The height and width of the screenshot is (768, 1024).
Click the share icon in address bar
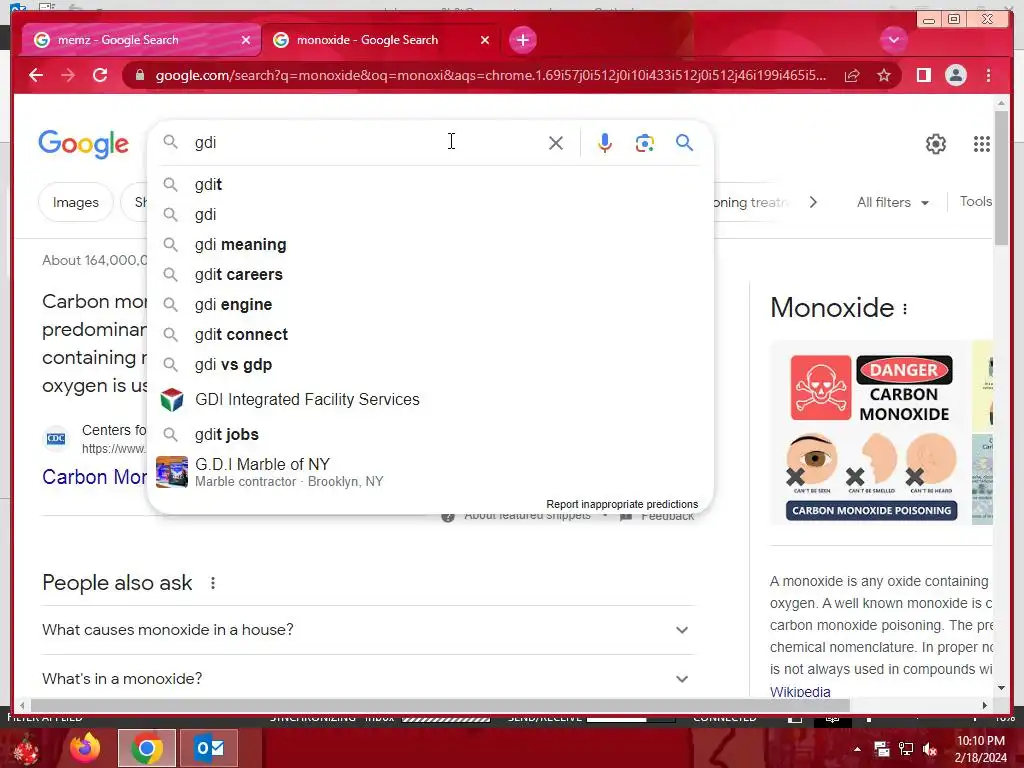coord(852,76)
